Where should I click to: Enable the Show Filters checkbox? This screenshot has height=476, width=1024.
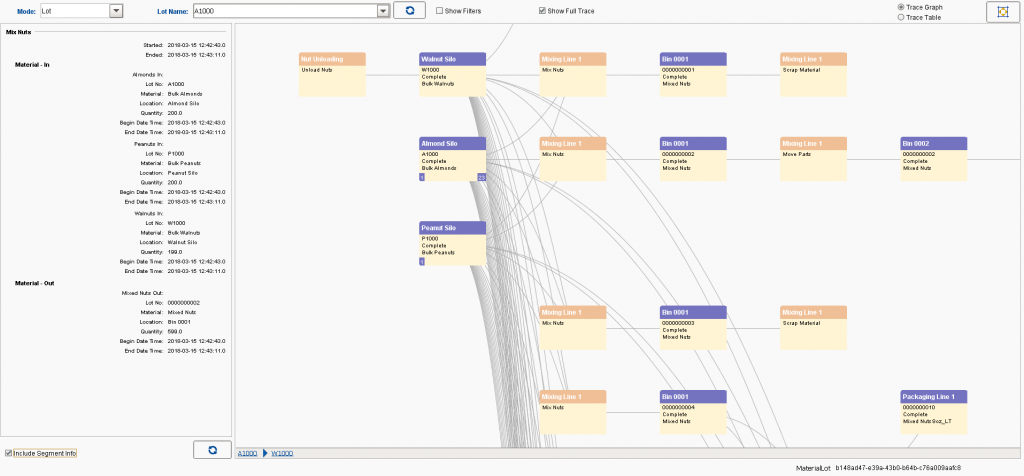pos(440,11)
